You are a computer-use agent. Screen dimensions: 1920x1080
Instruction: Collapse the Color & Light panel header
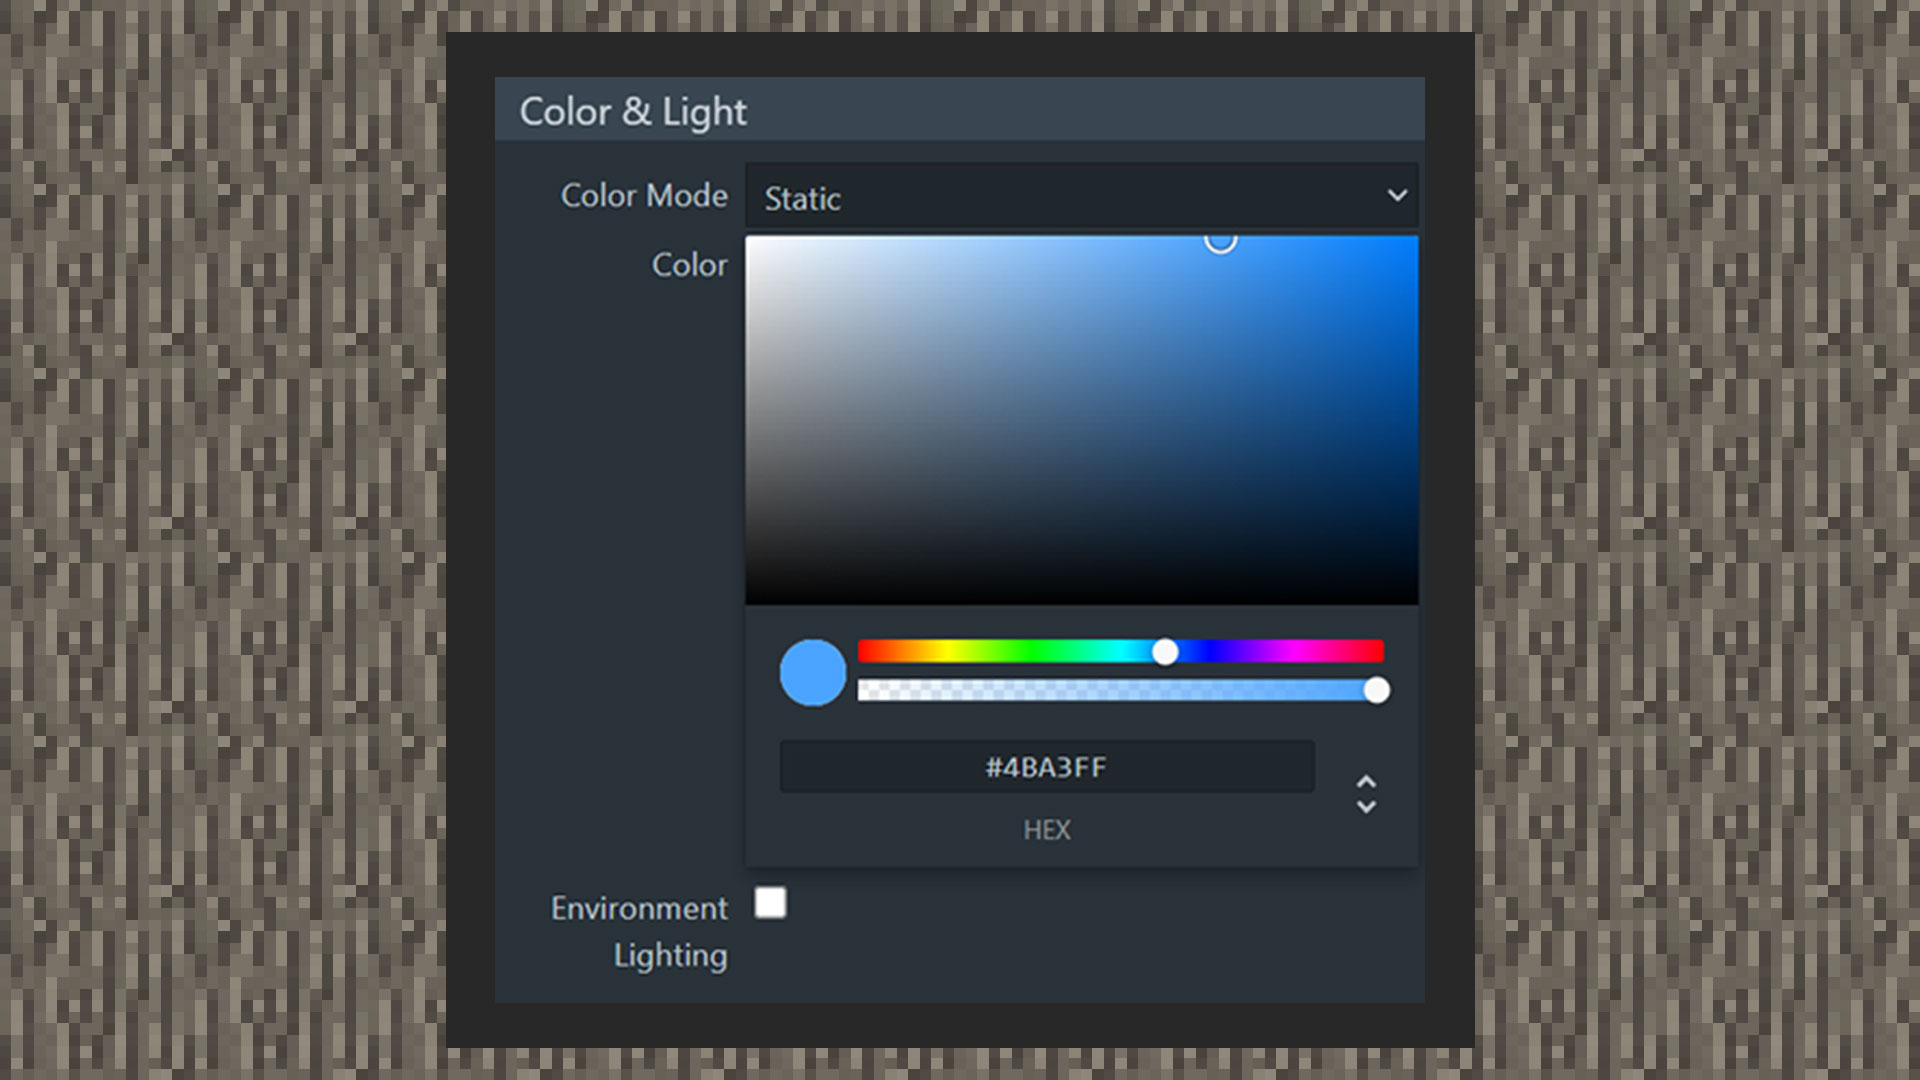point(959,110)
